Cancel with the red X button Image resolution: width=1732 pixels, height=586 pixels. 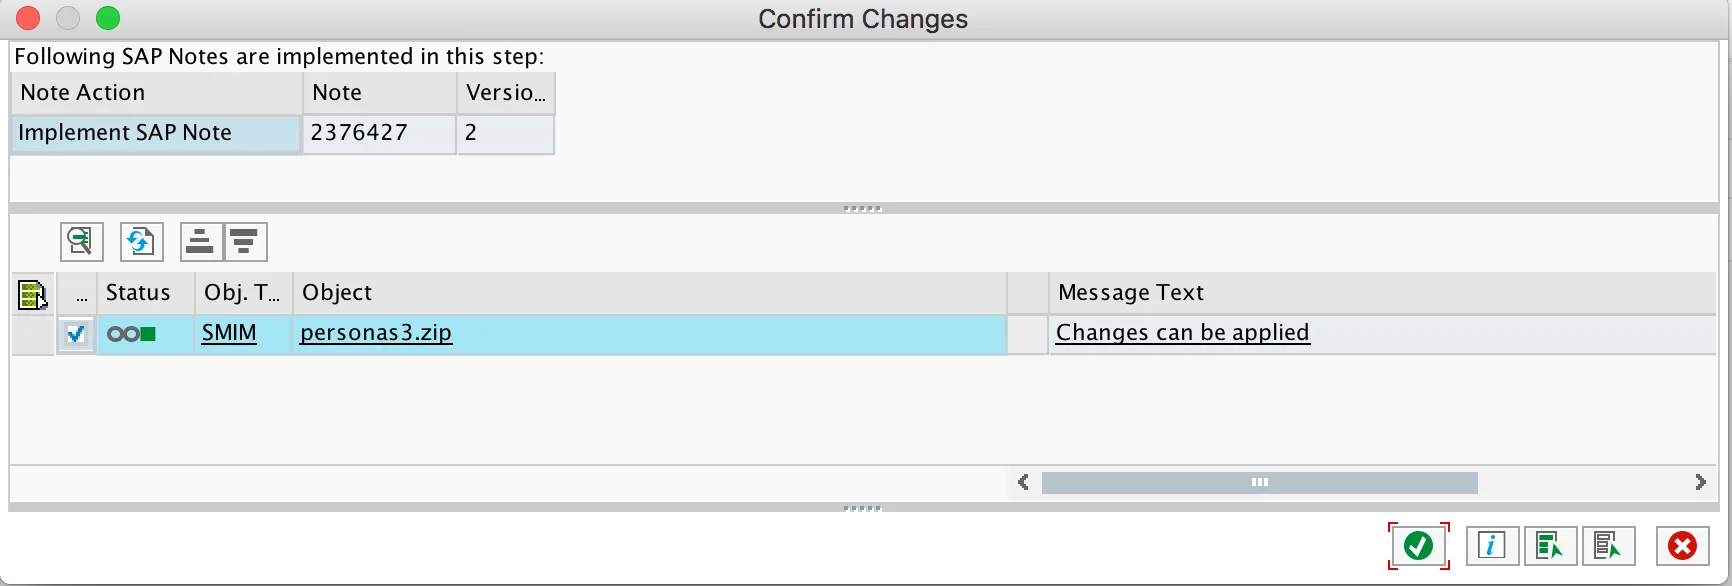pyautogui.click(x=1683, y=546)
